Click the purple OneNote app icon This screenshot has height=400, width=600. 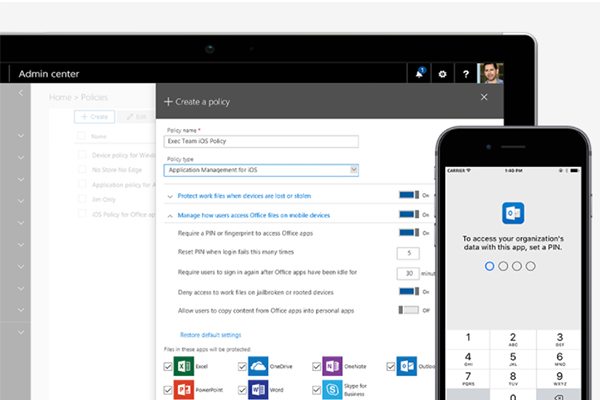click(332, 366)
